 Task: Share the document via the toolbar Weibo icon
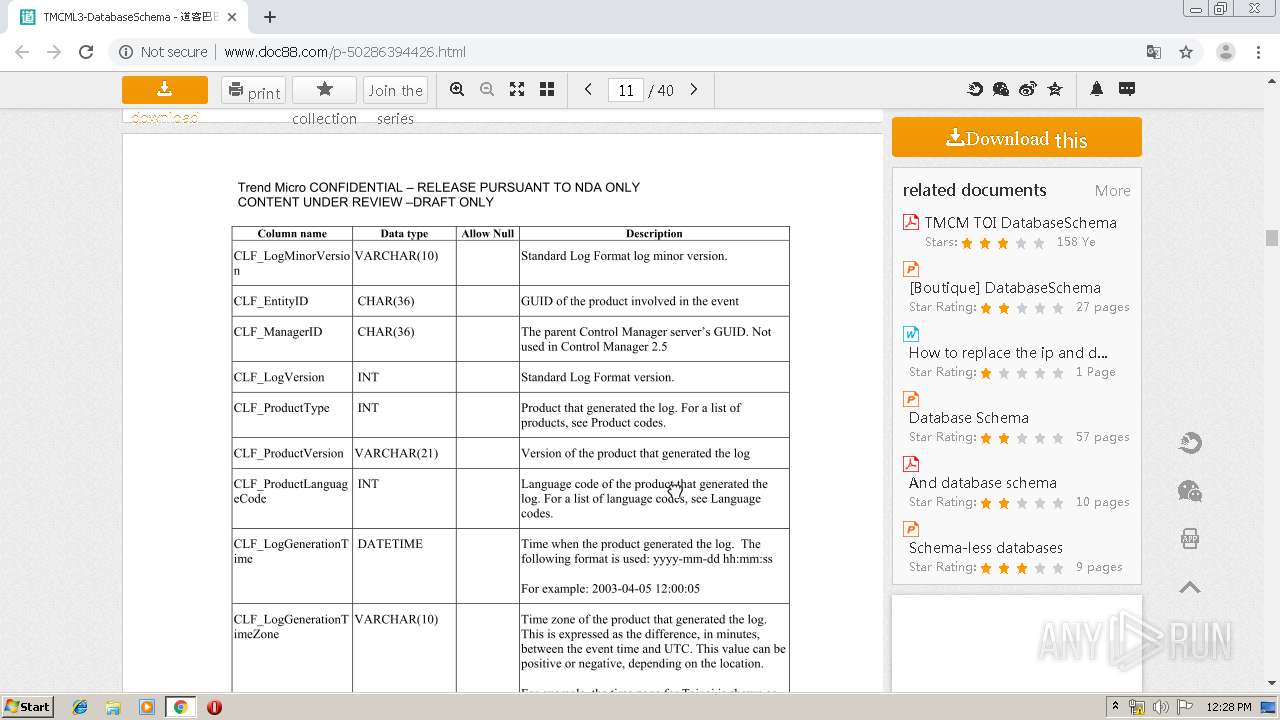point(1028,89)
